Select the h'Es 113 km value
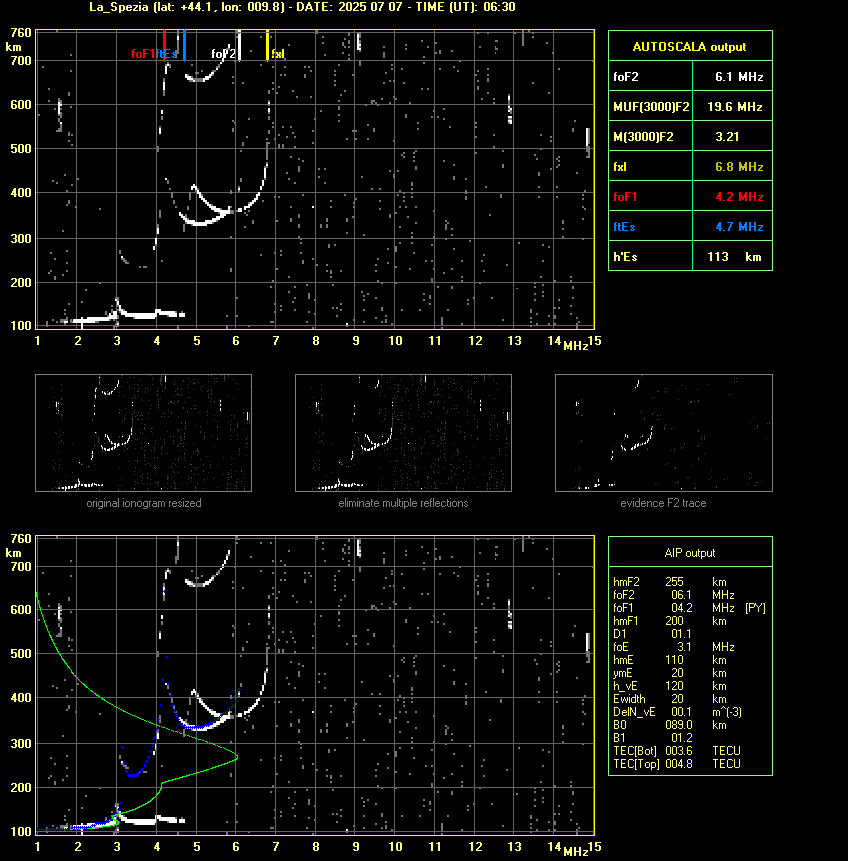The width and height of the screenshot is (848, 861). (x=734, y=257)
